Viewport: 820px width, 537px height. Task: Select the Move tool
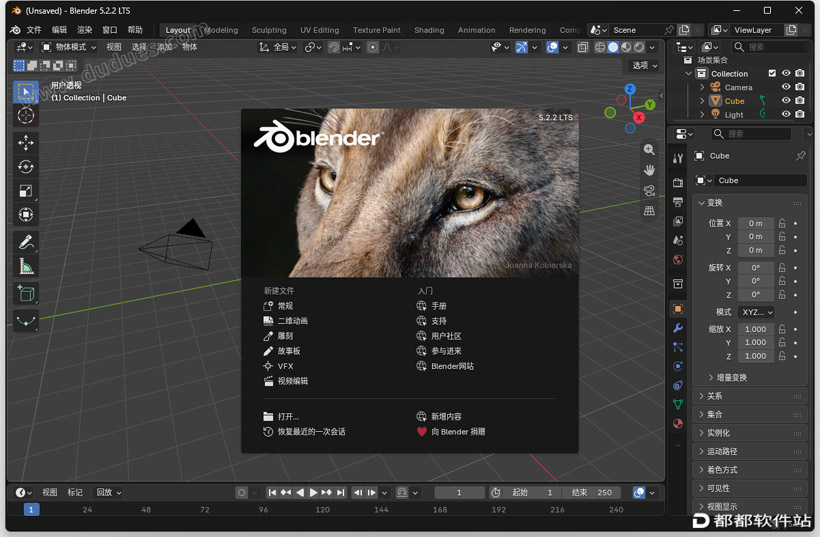(x=25, y=143)
